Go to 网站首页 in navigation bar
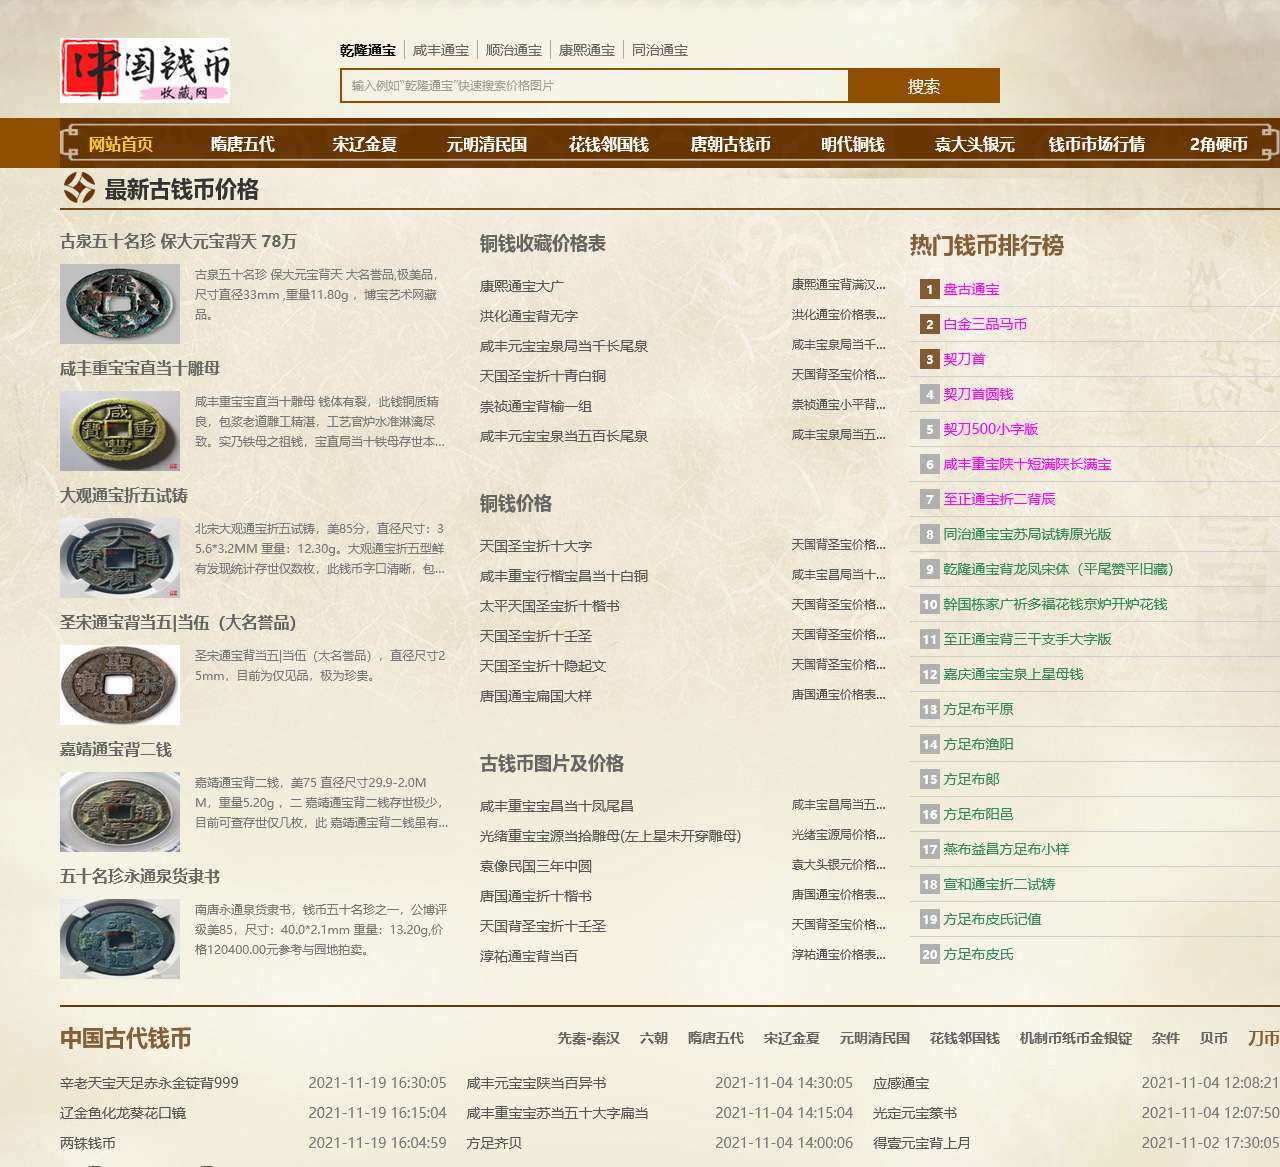This screenshot has width=1280, height=1167. [x=121, y=144]
